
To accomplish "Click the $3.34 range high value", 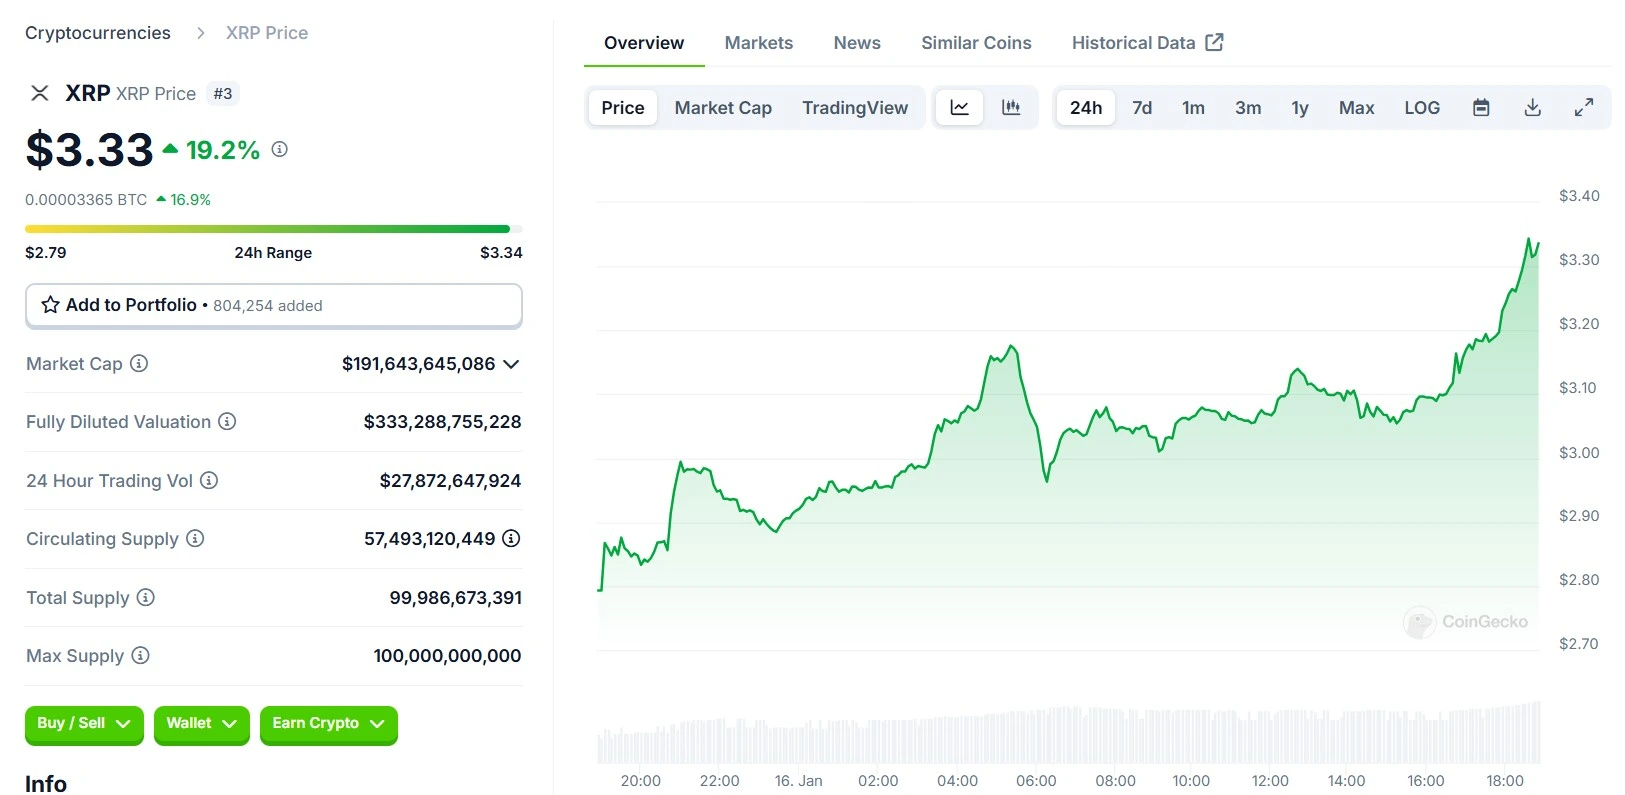I will click(501, 253).
